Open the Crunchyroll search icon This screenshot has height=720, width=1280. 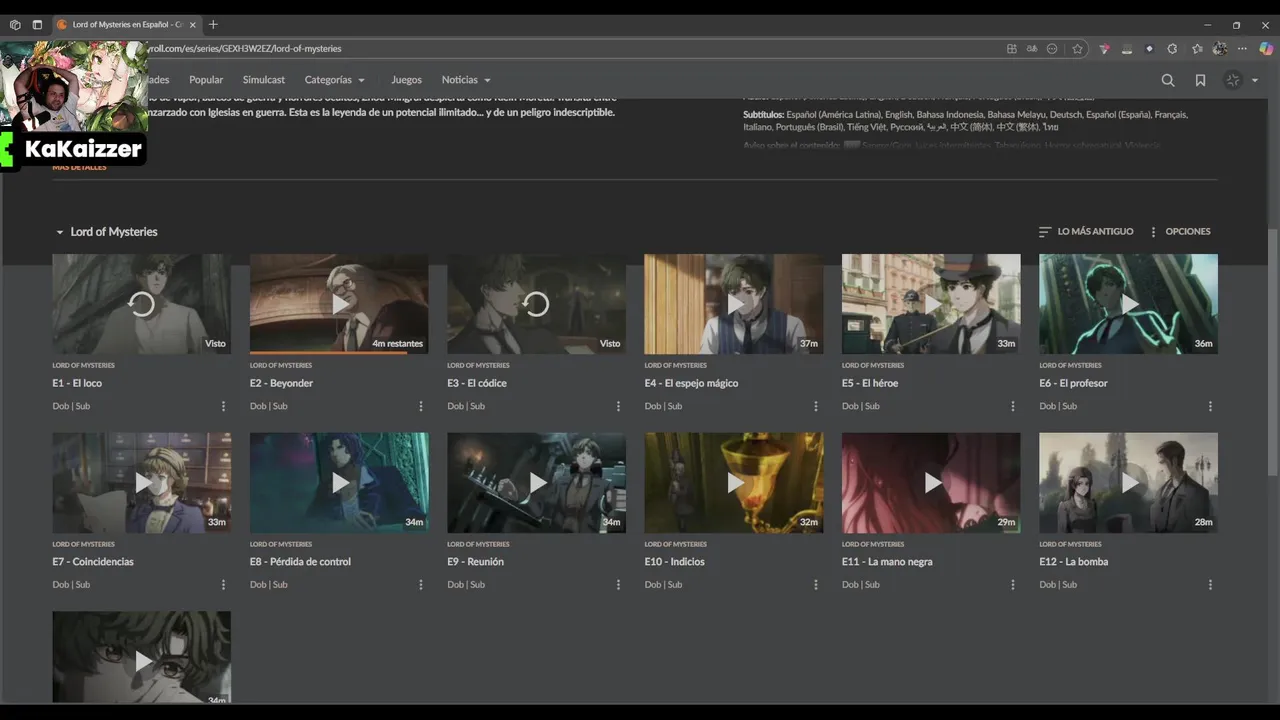(1167, 80)
